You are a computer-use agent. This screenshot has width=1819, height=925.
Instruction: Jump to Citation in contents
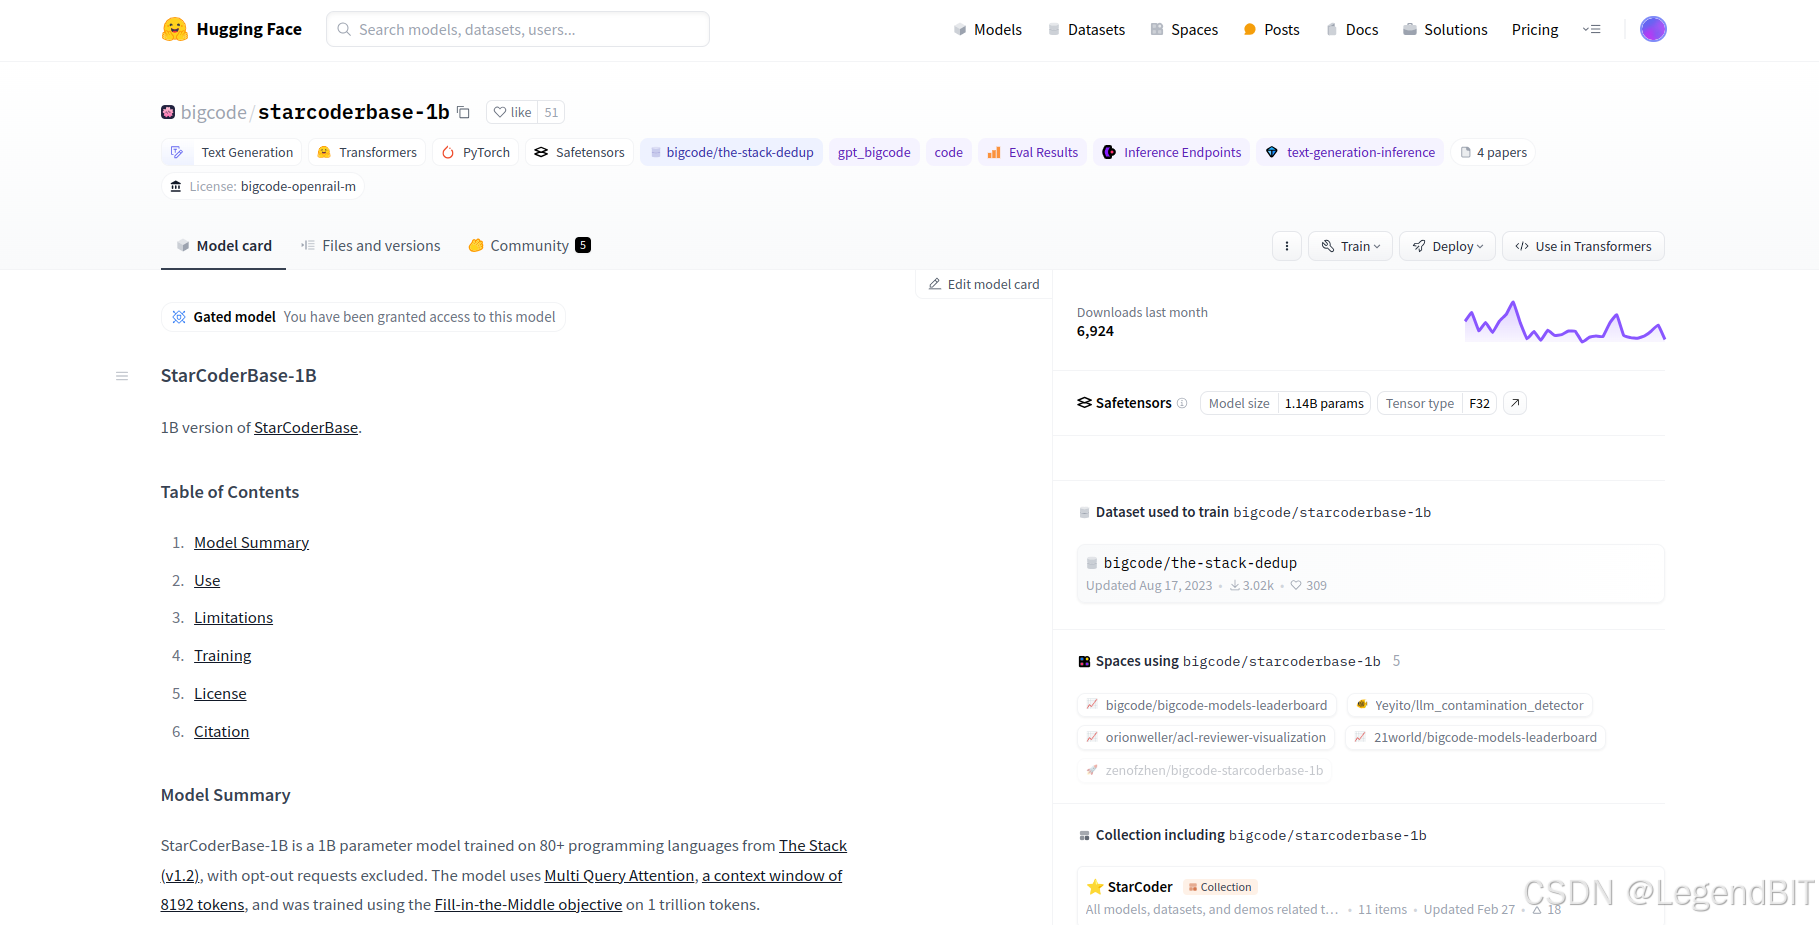coord(221,732)
